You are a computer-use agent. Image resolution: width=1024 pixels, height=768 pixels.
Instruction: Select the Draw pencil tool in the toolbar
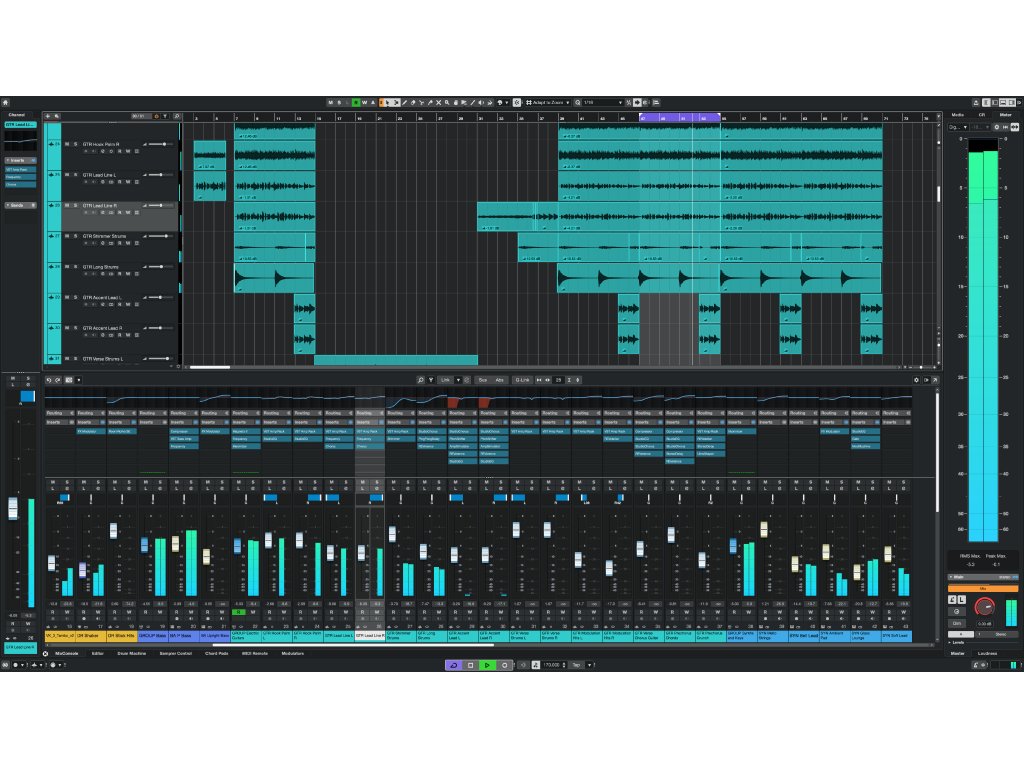pos(405,102)
